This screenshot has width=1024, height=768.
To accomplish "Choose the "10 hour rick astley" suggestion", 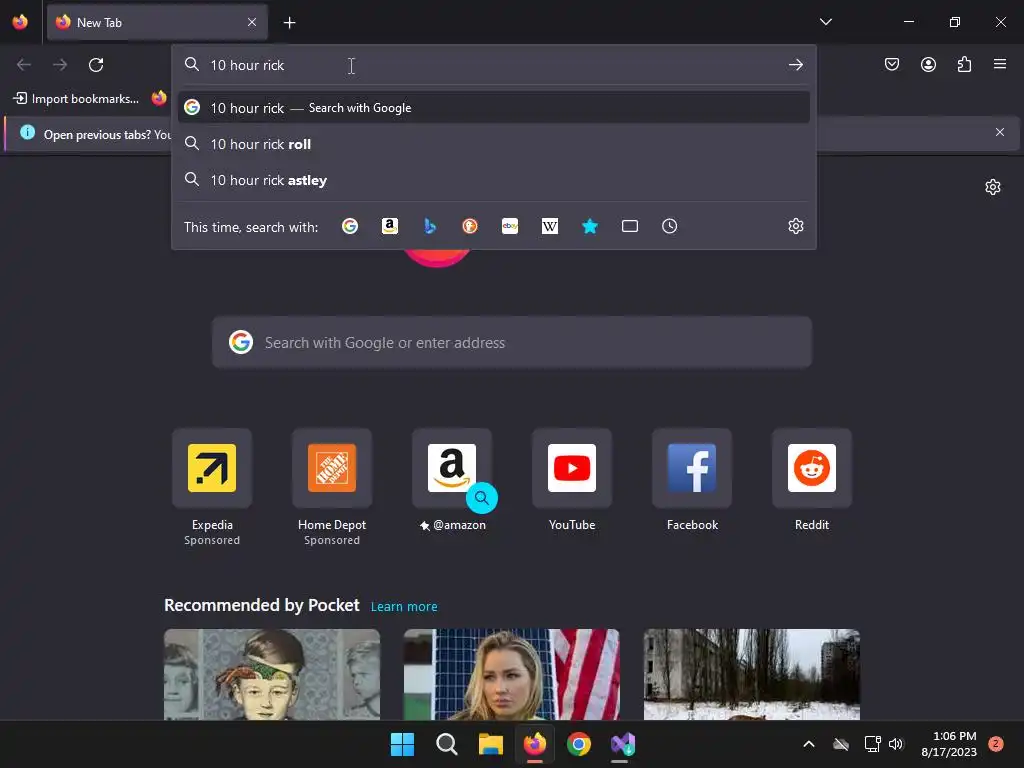I will pos(494,180).
